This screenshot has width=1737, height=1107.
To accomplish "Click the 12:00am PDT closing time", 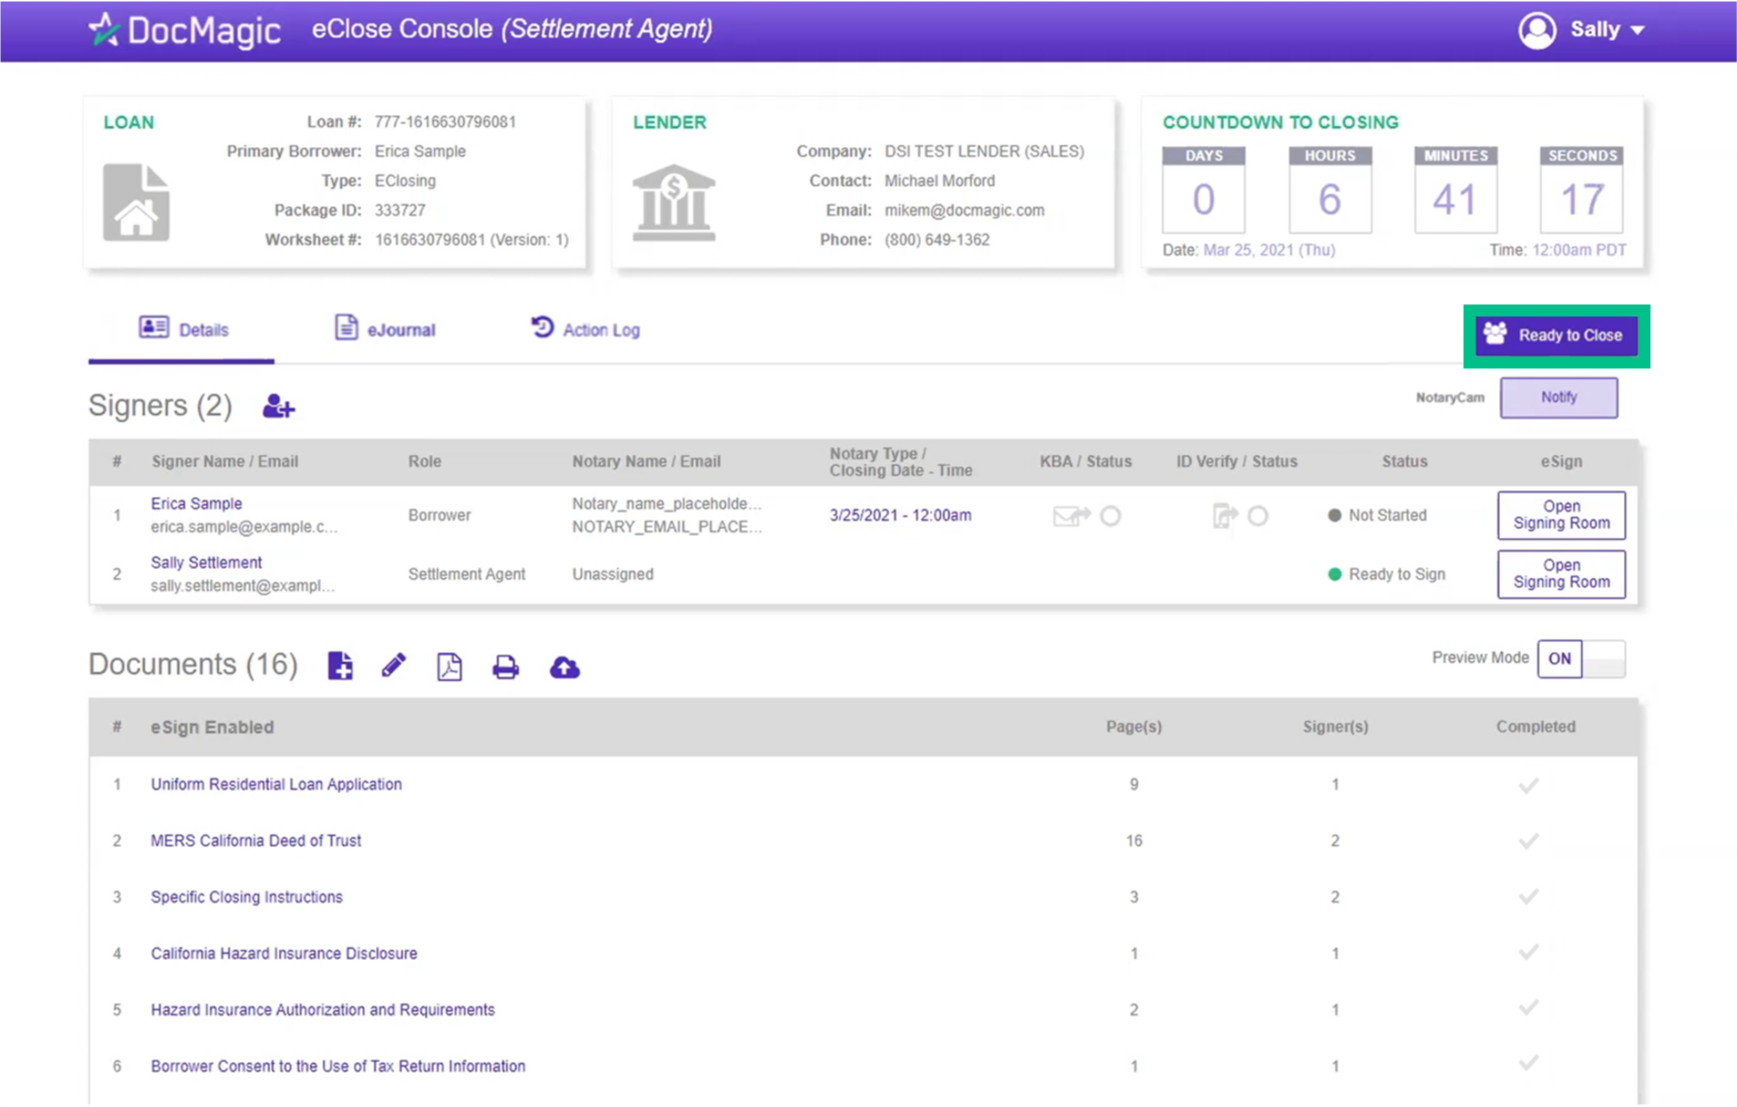I will coord(1579,250).
